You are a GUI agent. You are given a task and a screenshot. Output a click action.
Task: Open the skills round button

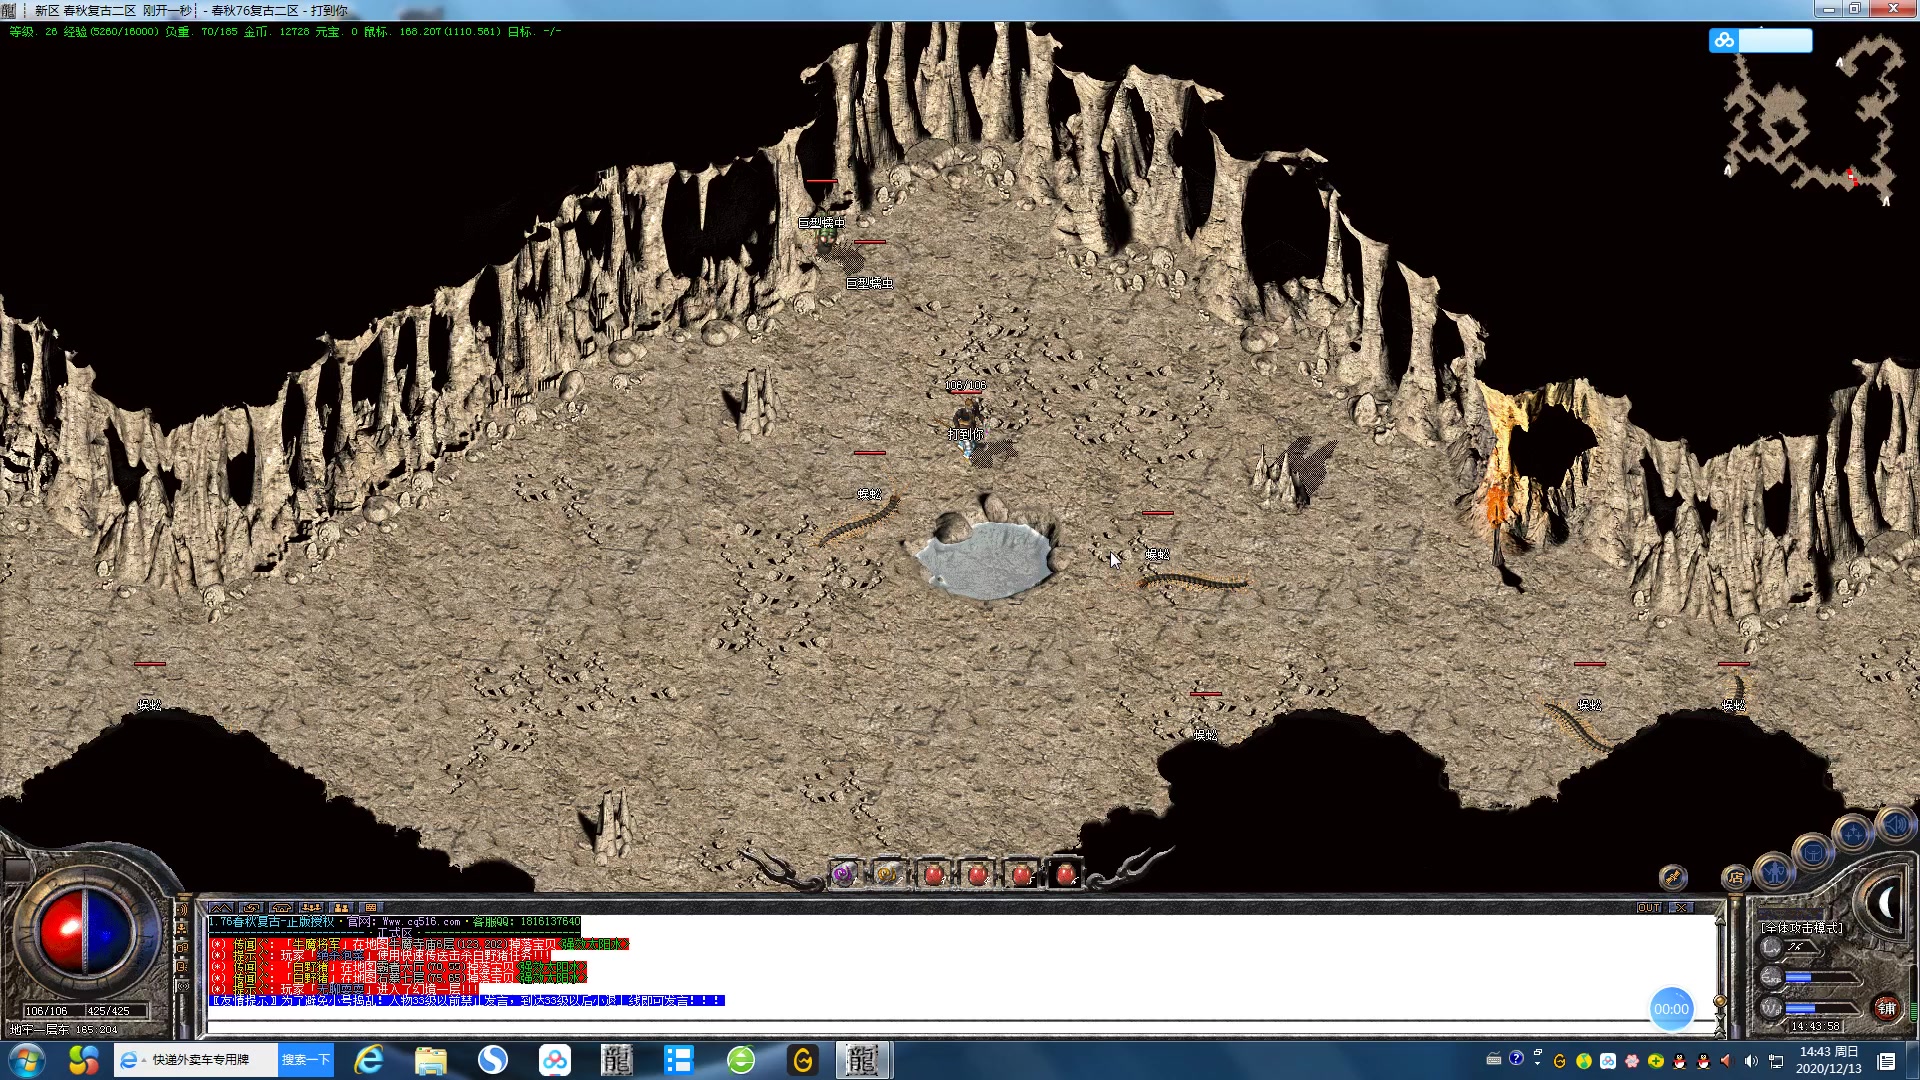coord(1853,834)
